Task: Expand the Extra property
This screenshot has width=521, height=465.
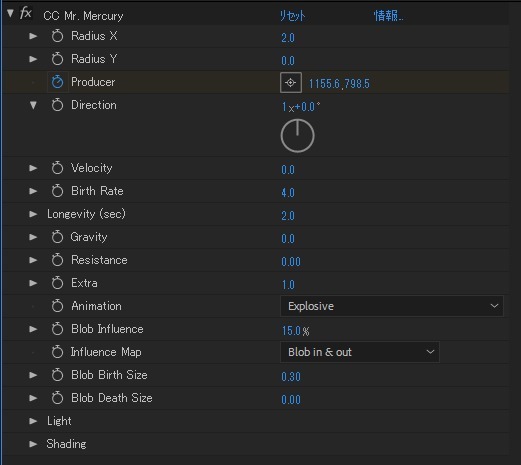Action: tap(33, 283)
